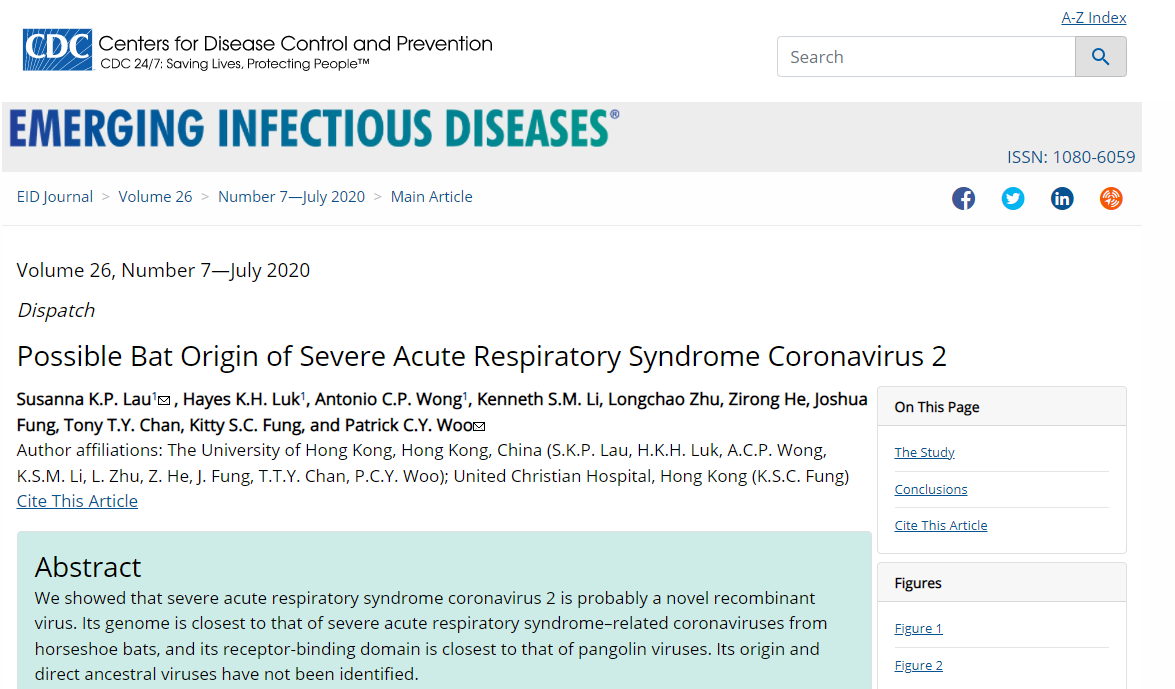The height and width of the screenshot is (689, 1175).
Task: Click the Figures panel heading
Action: pyautogui.click(x=918, y=583)
